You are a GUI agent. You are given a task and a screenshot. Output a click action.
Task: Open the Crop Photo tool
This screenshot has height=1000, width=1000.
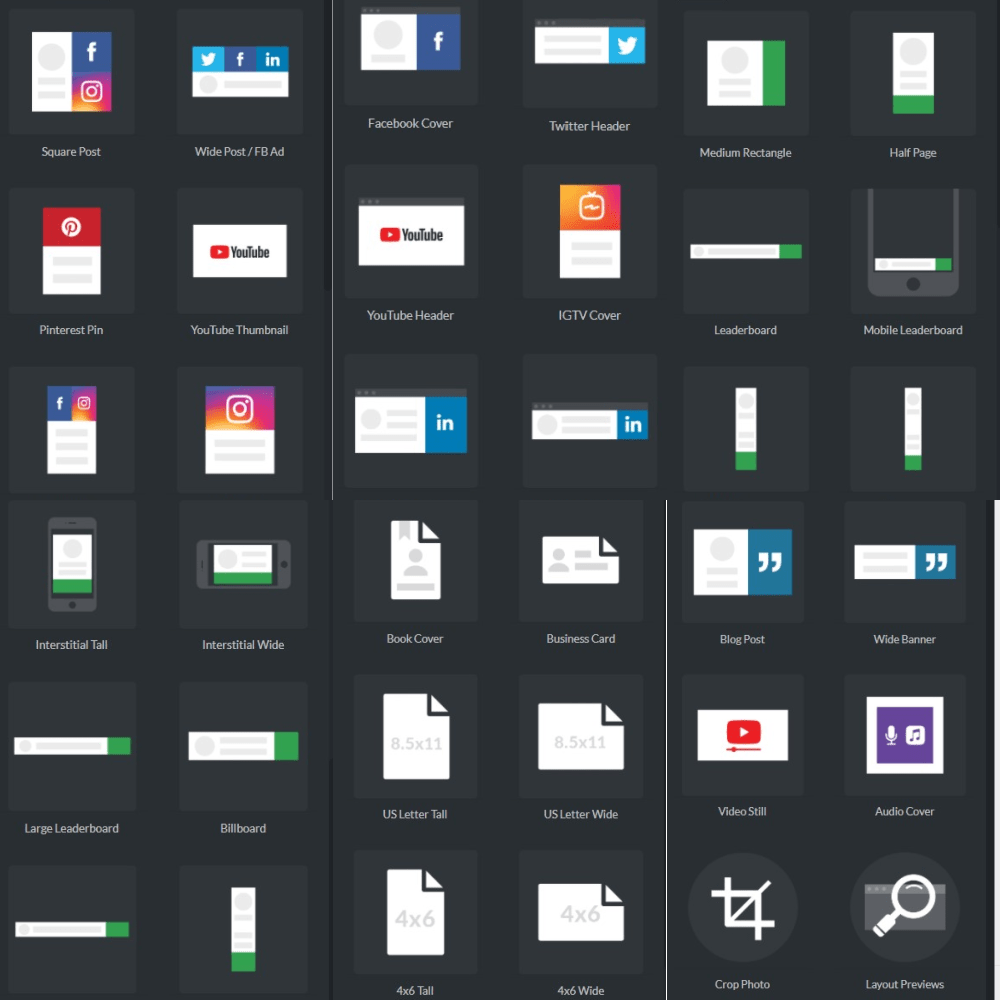click(742, 908)
